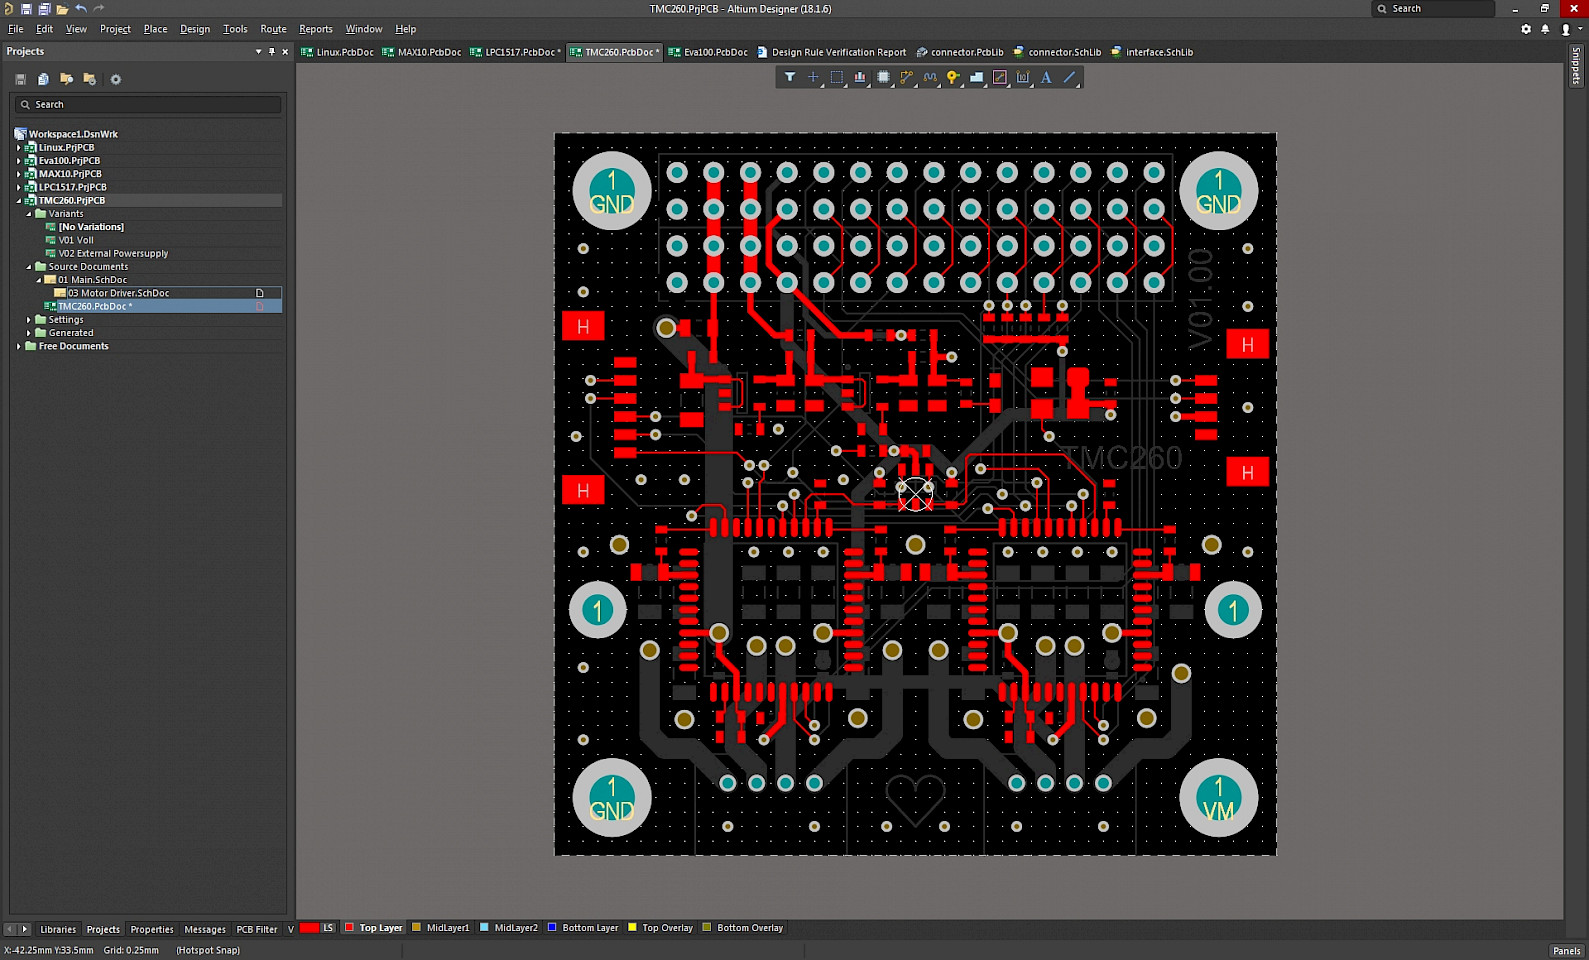The image size is (1589, 960).
Task: Switch to Design Rule Verification Report tab
Action: tap(832, 52)
